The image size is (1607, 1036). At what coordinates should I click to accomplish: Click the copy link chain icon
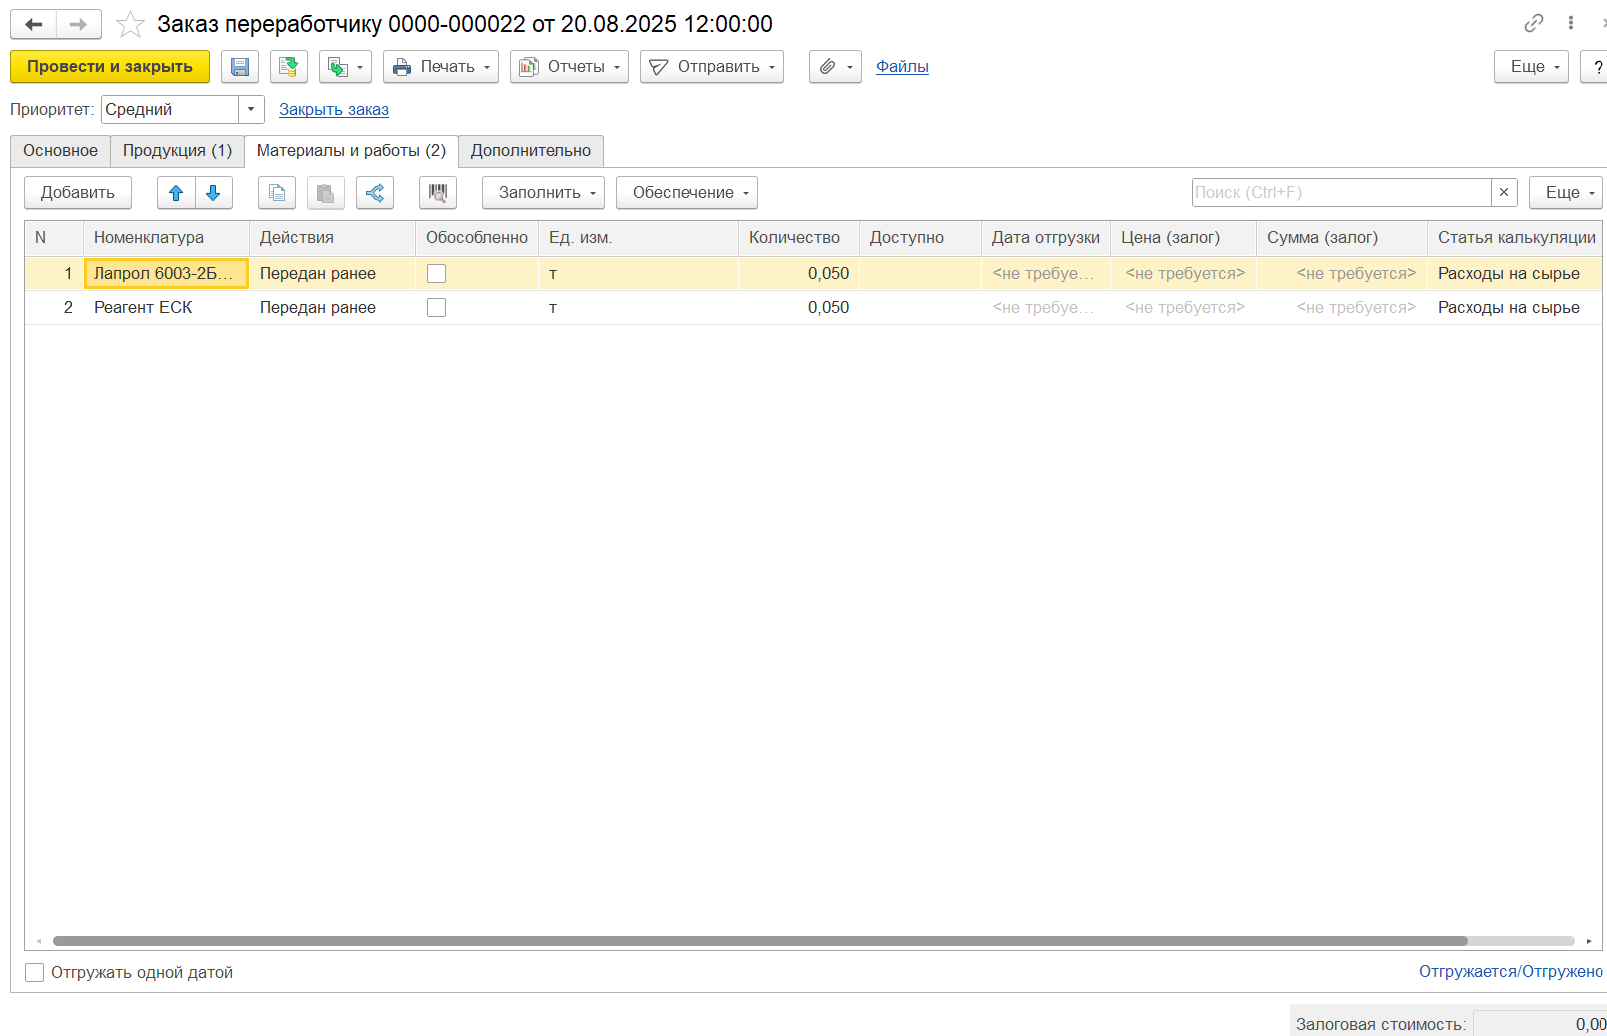pos(1533,23)
